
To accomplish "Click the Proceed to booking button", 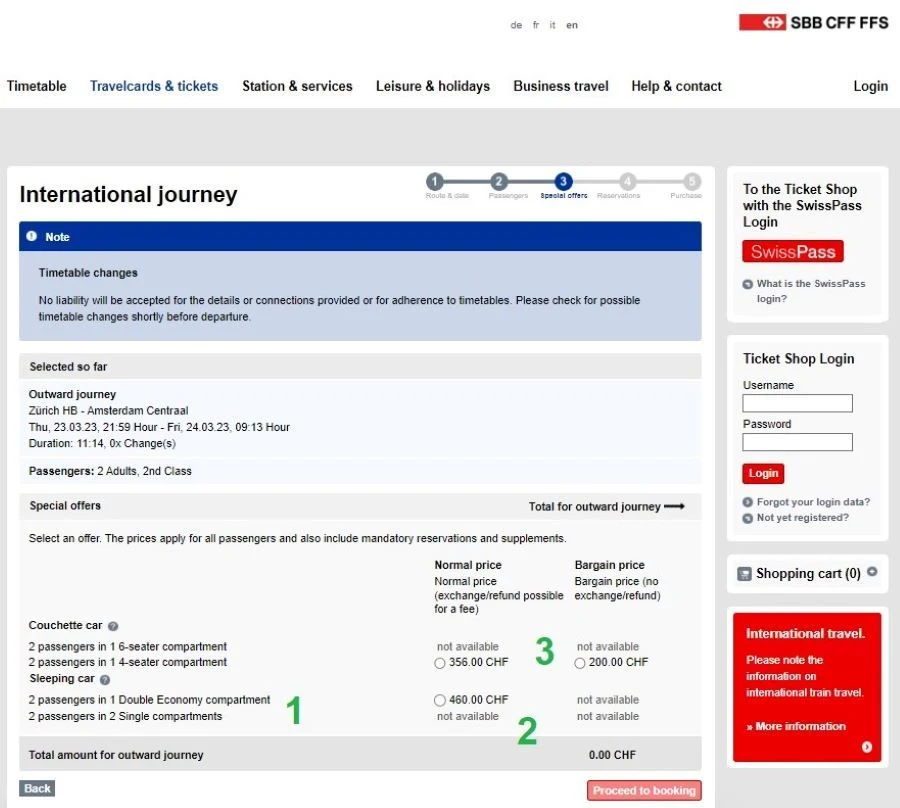I will [x=644, y=790].
